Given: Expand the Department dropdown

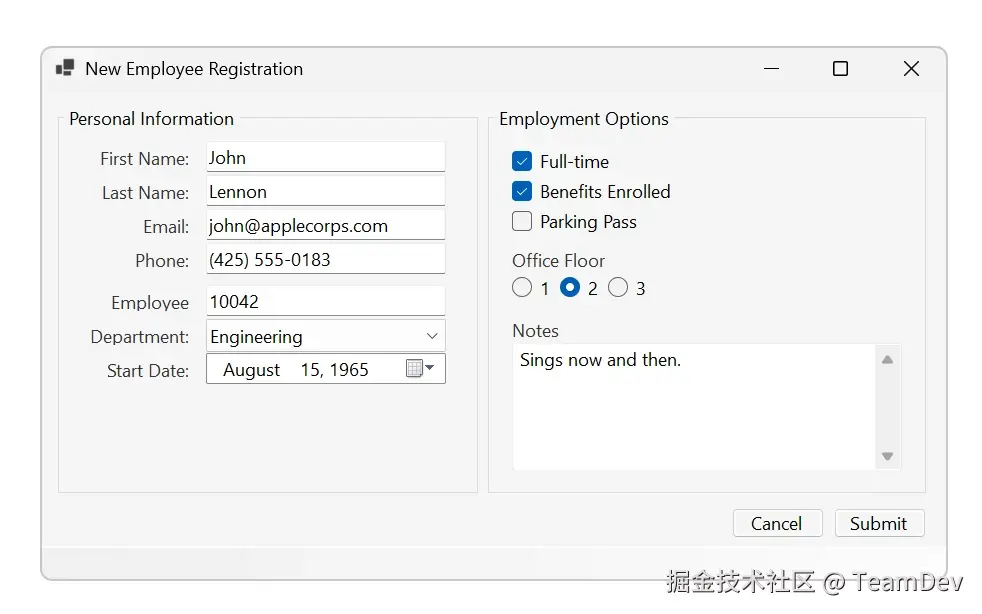Looking at the screenshot, I should tap(432, 336).
